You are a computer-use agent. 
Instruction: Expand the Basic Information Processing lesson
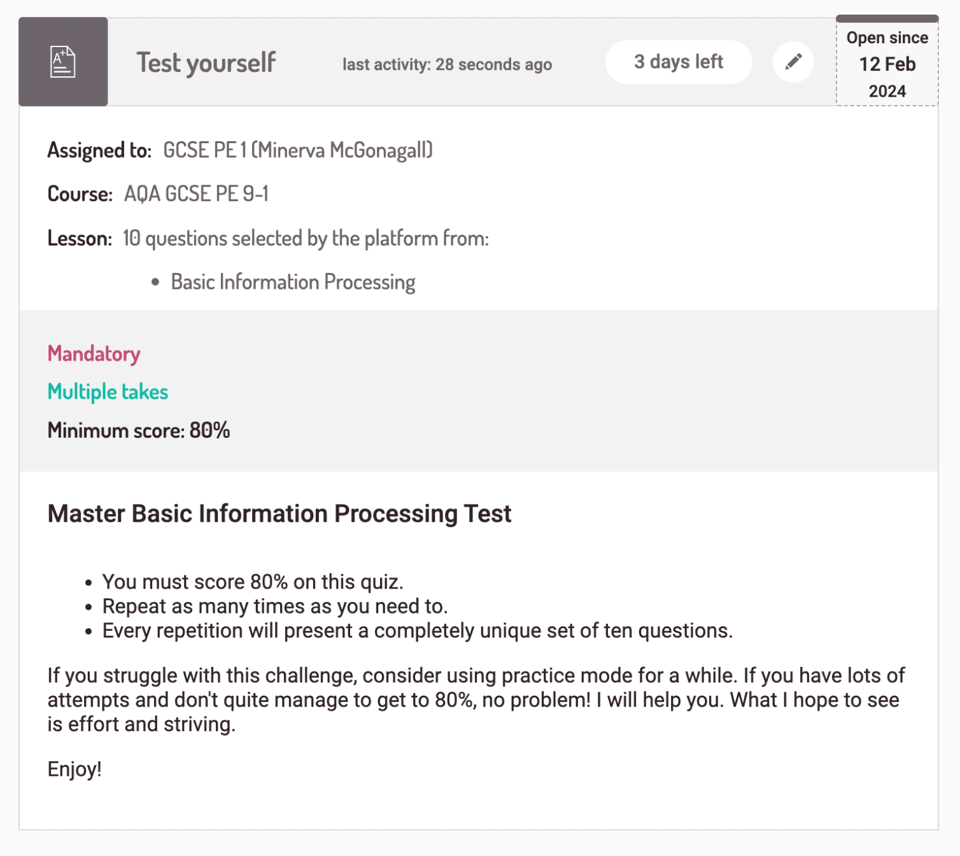[x=292, y=281]
